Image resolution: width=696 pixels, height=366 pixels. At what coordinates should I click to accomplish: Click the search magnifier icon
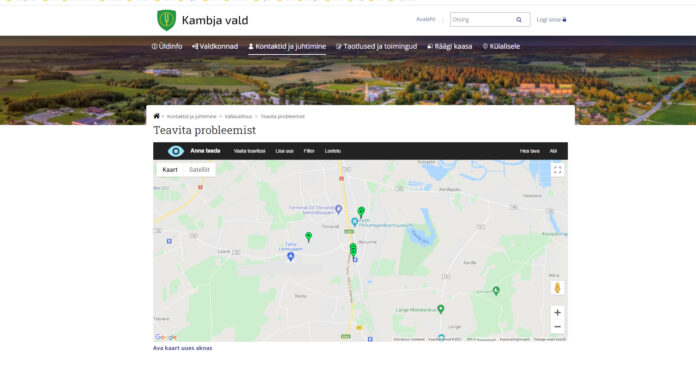point(518,20)
